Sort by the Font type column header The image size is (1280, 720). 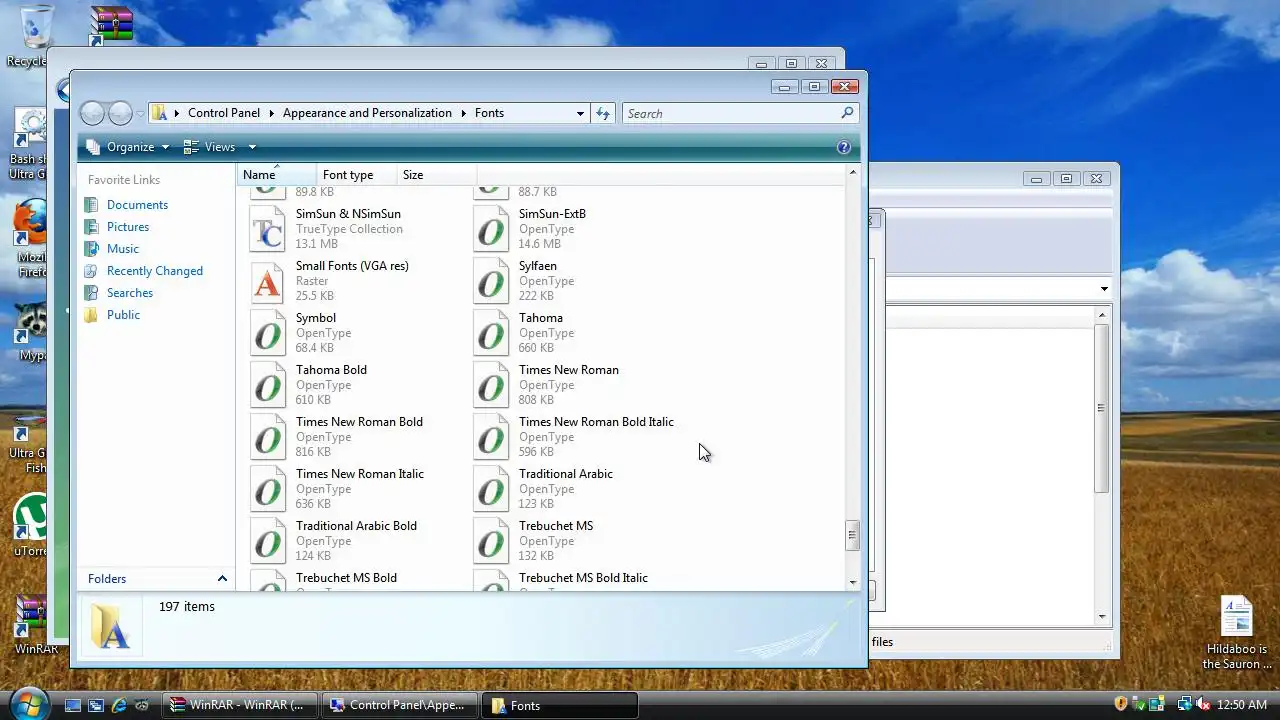tap(357, 174)
